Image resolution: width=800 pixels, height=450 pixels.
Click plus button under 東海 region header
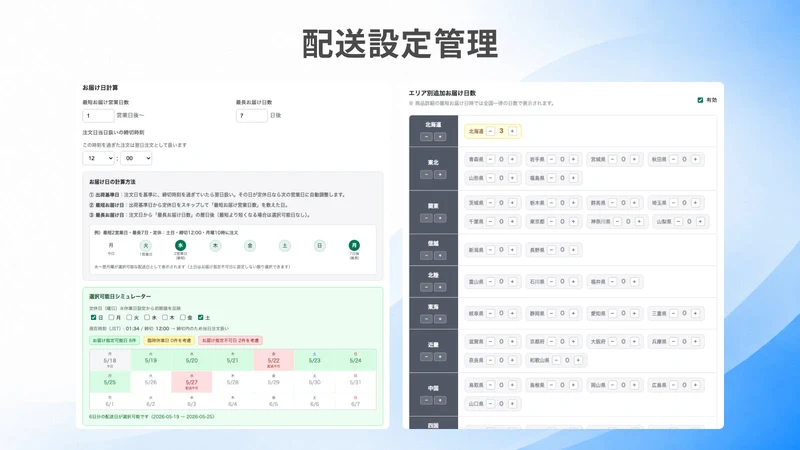click(440, 319)
